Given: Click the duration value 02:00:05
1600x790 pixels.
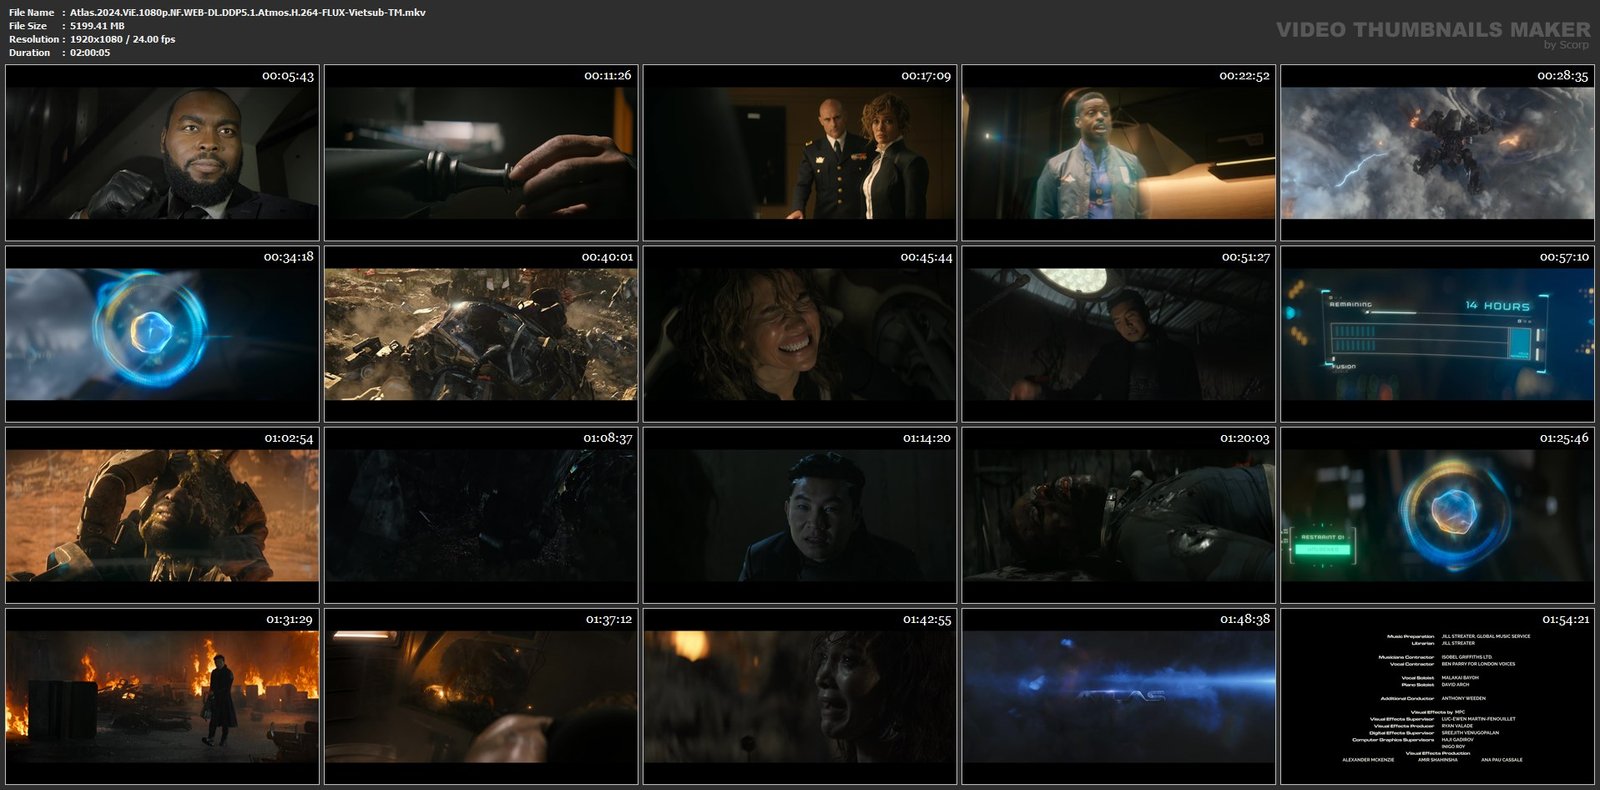Looking at the screenshot, I should click(x=90, y=53).
